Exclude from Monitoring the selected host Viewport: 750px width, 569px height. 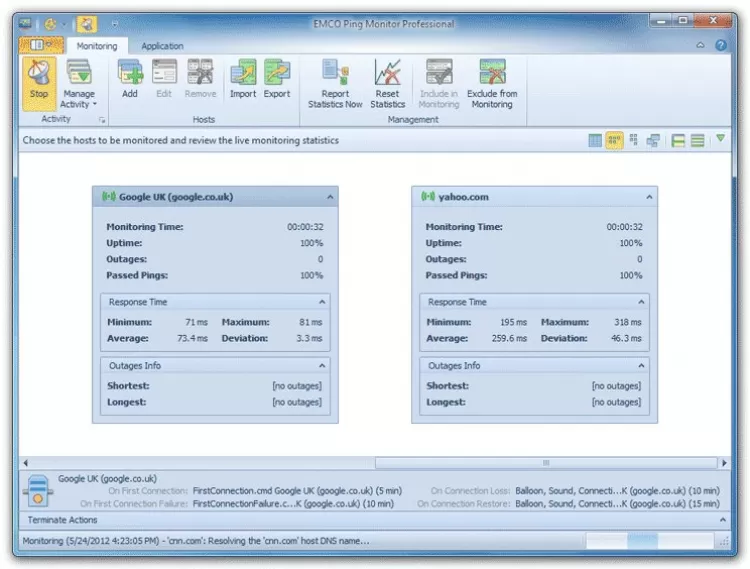tap(492, 83)
